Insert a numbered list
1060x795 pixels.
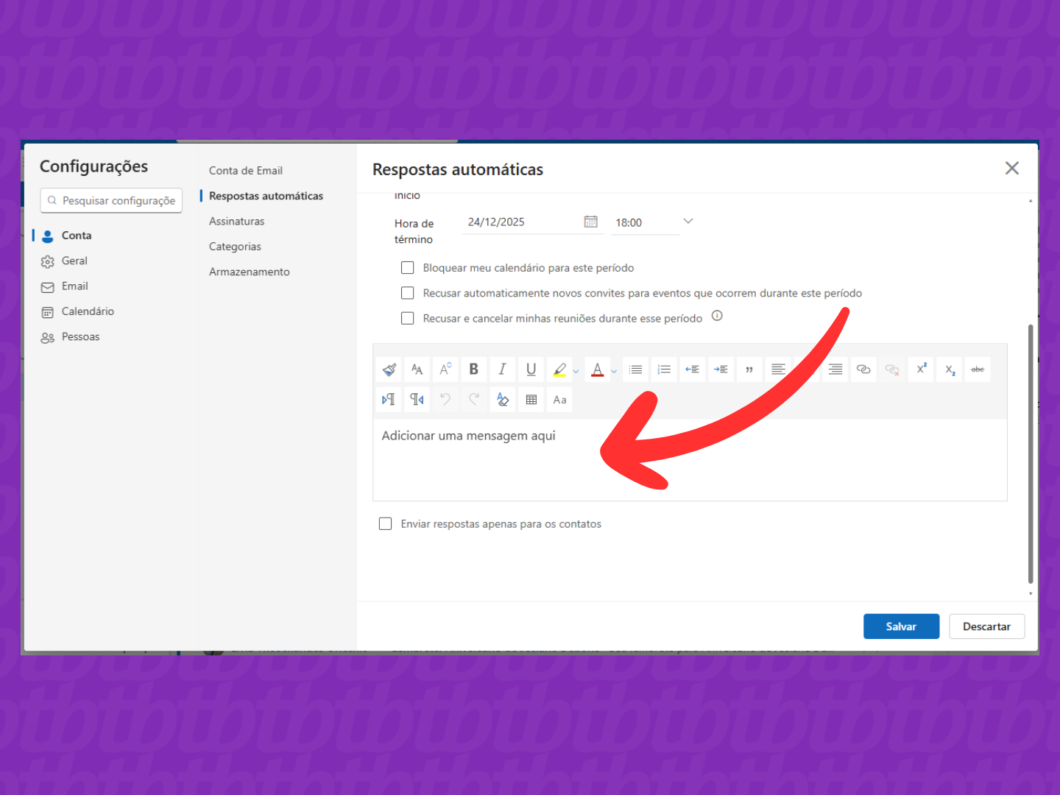664,369
